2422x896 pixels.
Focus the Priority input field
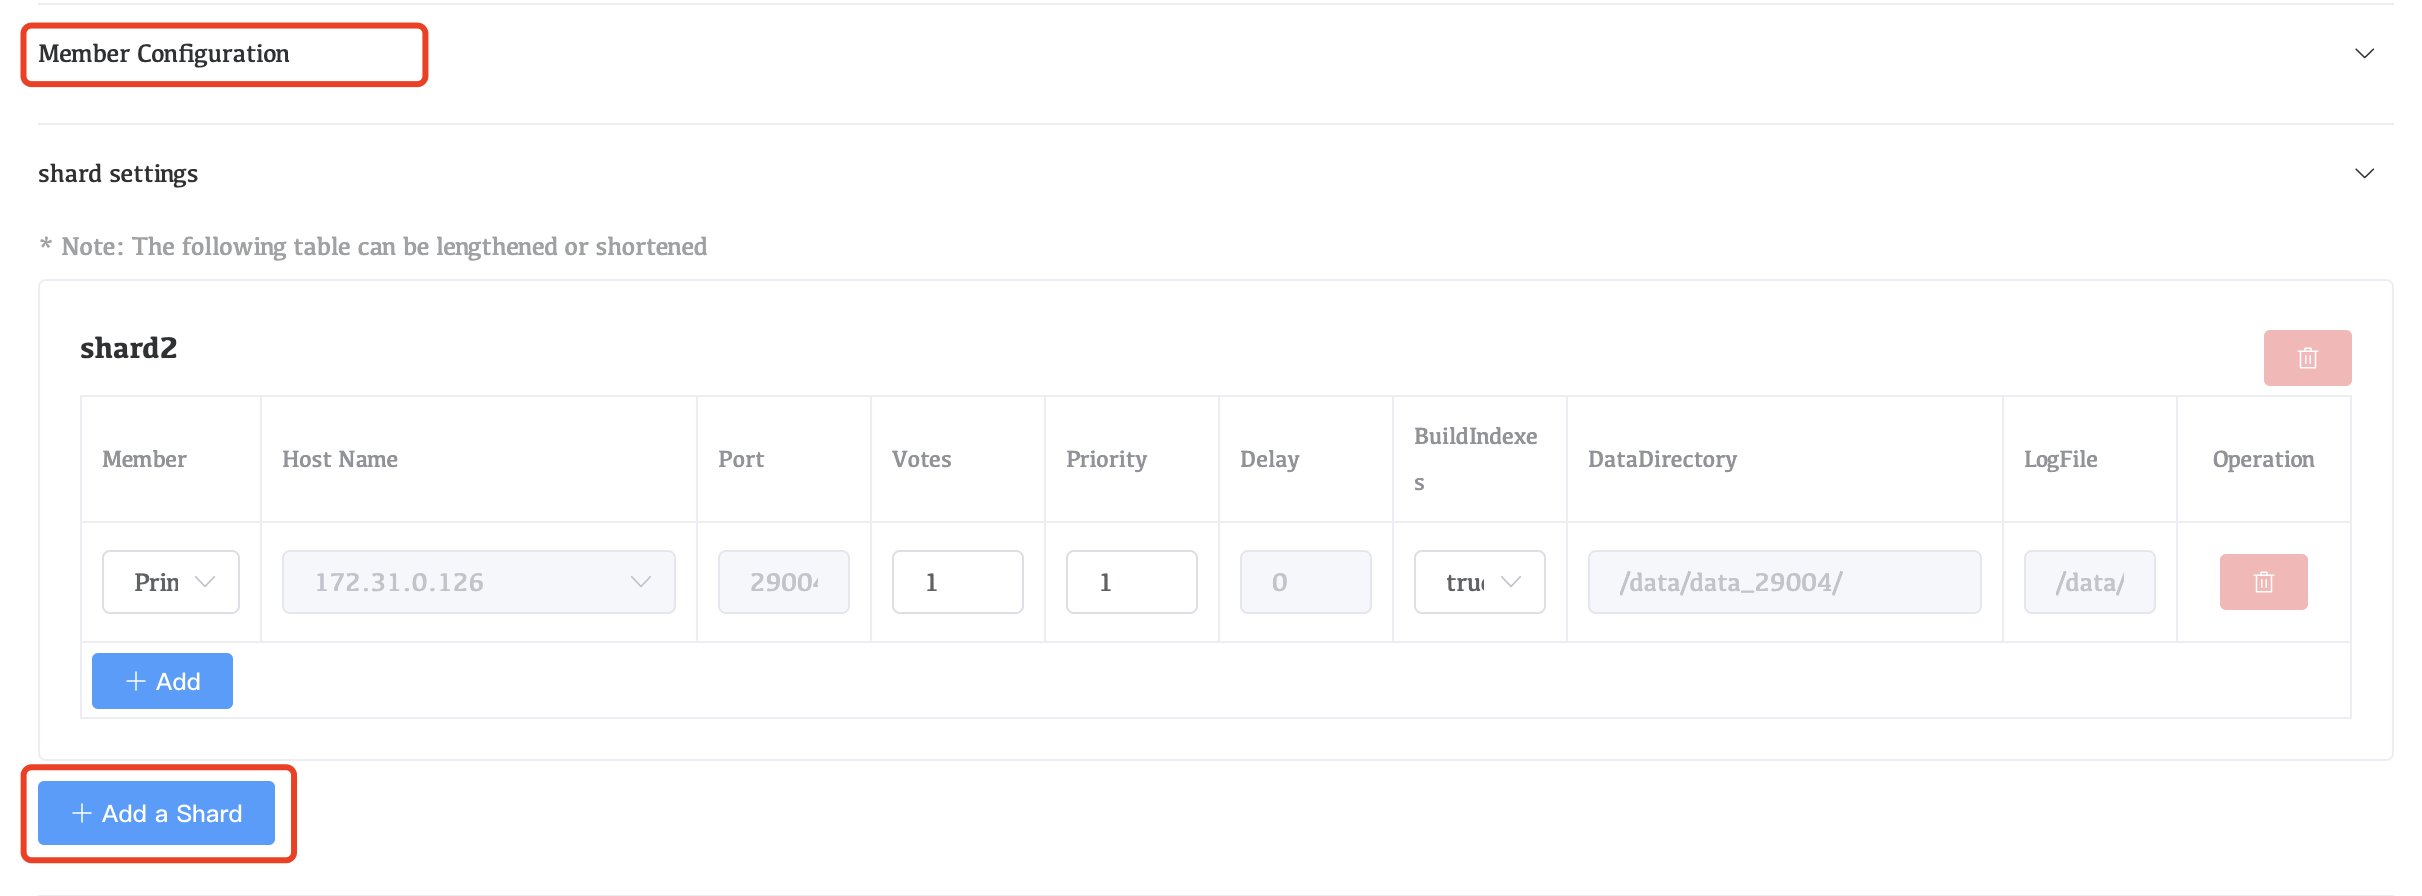(1131, 582)
